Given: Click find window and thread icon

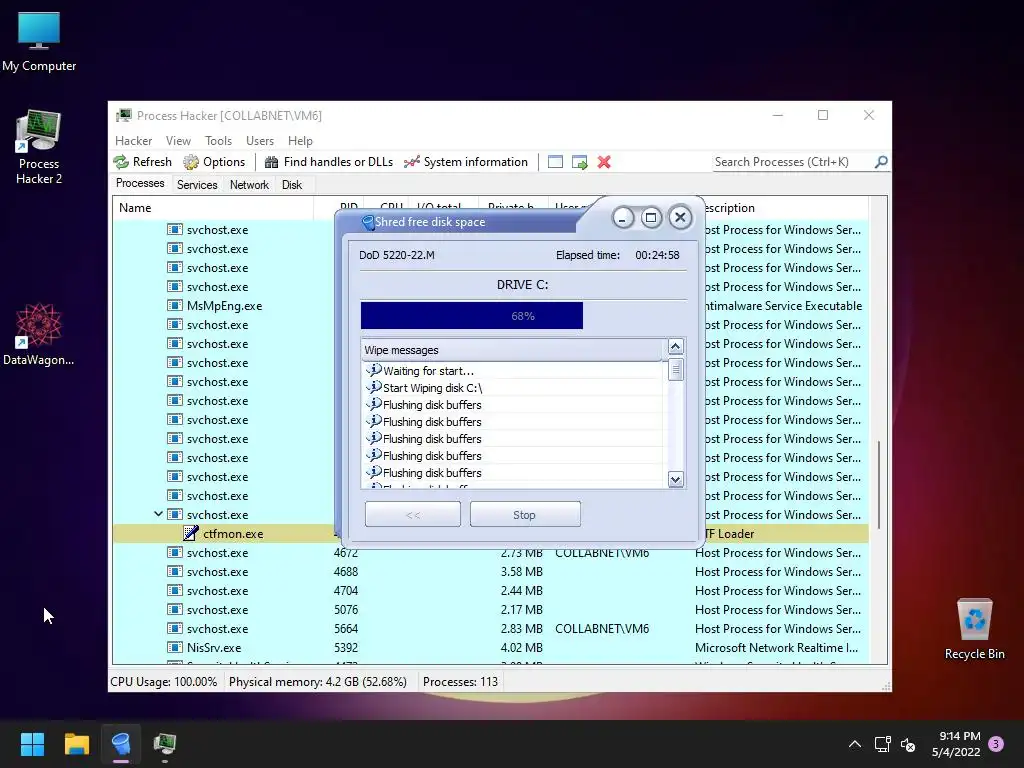Looking at the screenshot, I should (579, 162).
